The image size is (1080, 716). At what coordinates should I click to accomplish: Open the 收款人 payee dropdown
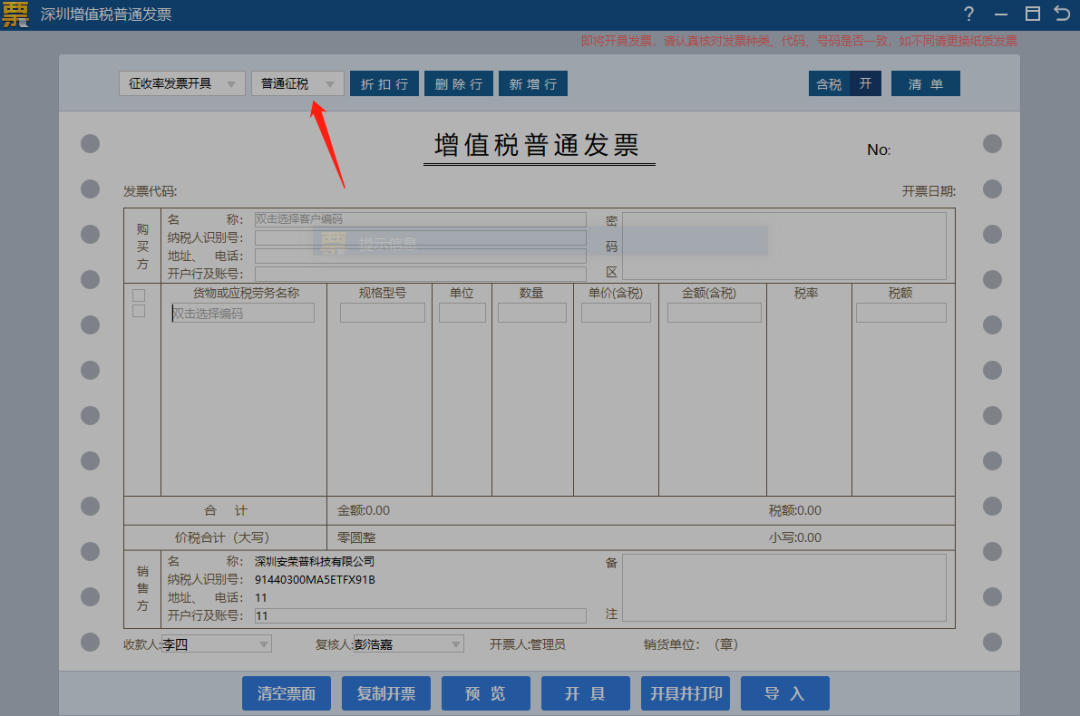[216, 644]
